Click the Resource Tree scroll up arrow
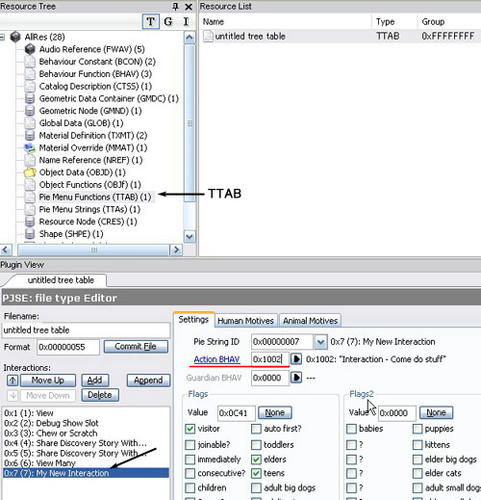Image resolution: width=481 pixels, height=500 pixels. pos(189,37)
